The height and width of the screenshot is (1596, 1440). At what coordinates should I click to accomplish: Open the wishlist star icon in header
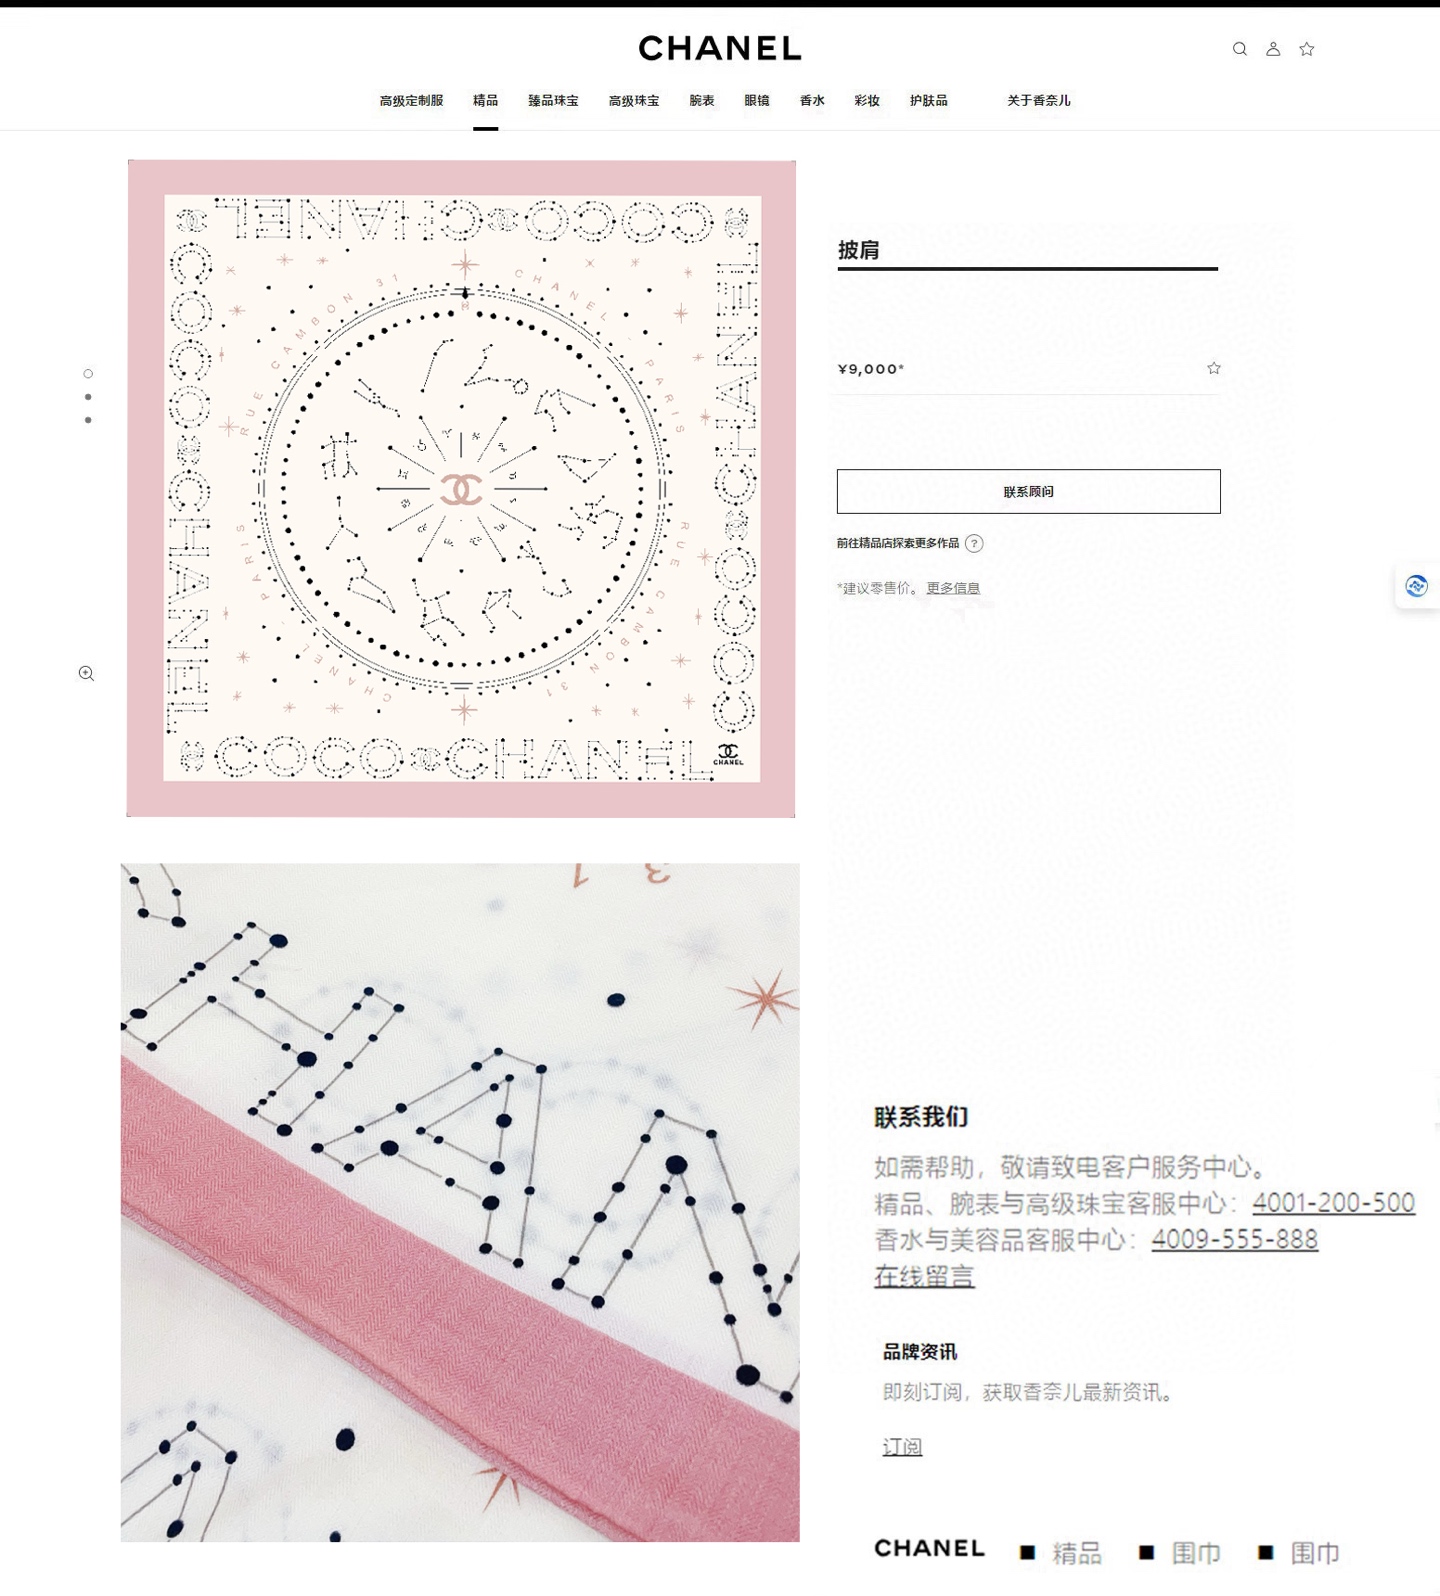click(1307, 49)
